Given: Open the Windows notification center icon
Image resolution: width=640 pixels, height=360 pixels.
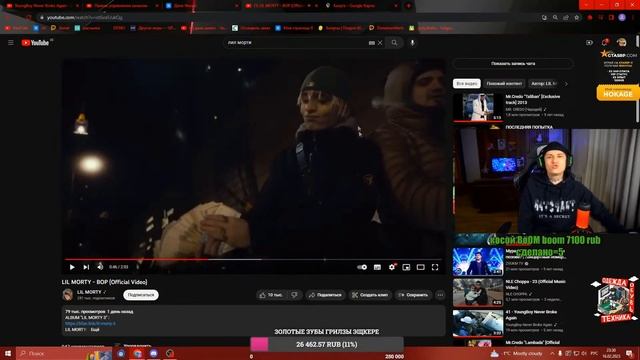Looking at the screenshot, I should pyautogui.click(x=629, y=353).
